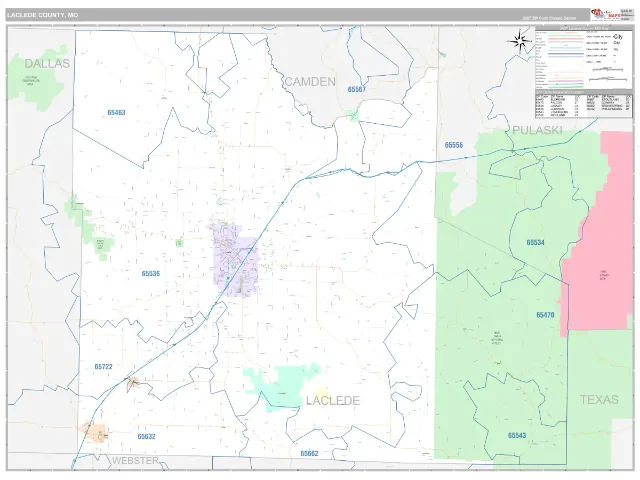Select ZIP code label 65534
Viewport: 640px width, 480px height.
536,242
